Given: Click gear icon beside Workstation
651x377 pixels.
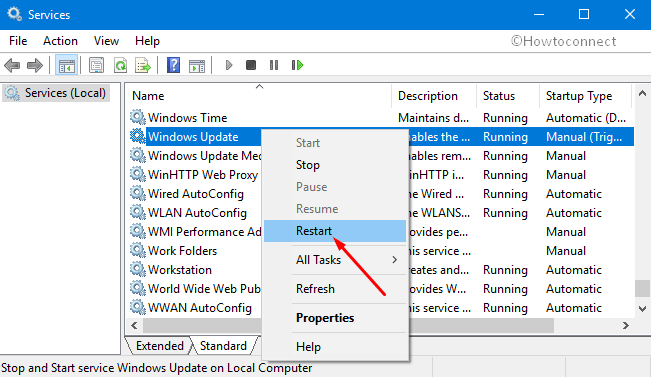Looking at the screenshot, I should coord(137,269).
